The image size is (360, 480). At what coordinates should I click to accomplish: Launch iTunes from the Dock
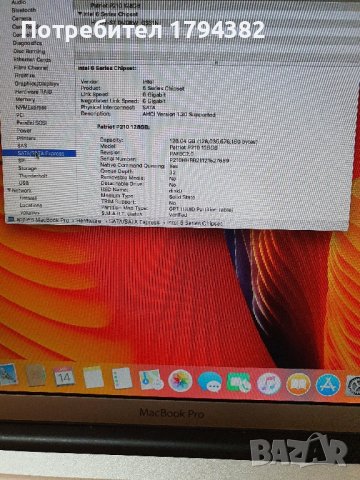point(269,383)
